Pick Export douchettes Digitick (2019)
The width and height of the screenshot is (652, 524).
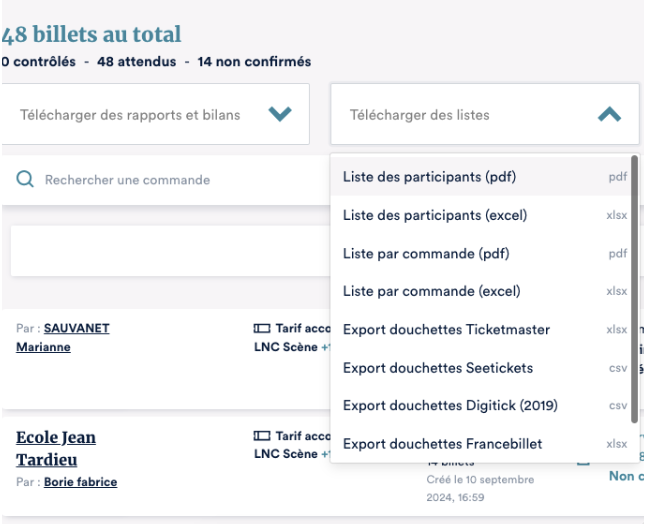(x=449, y=406)
